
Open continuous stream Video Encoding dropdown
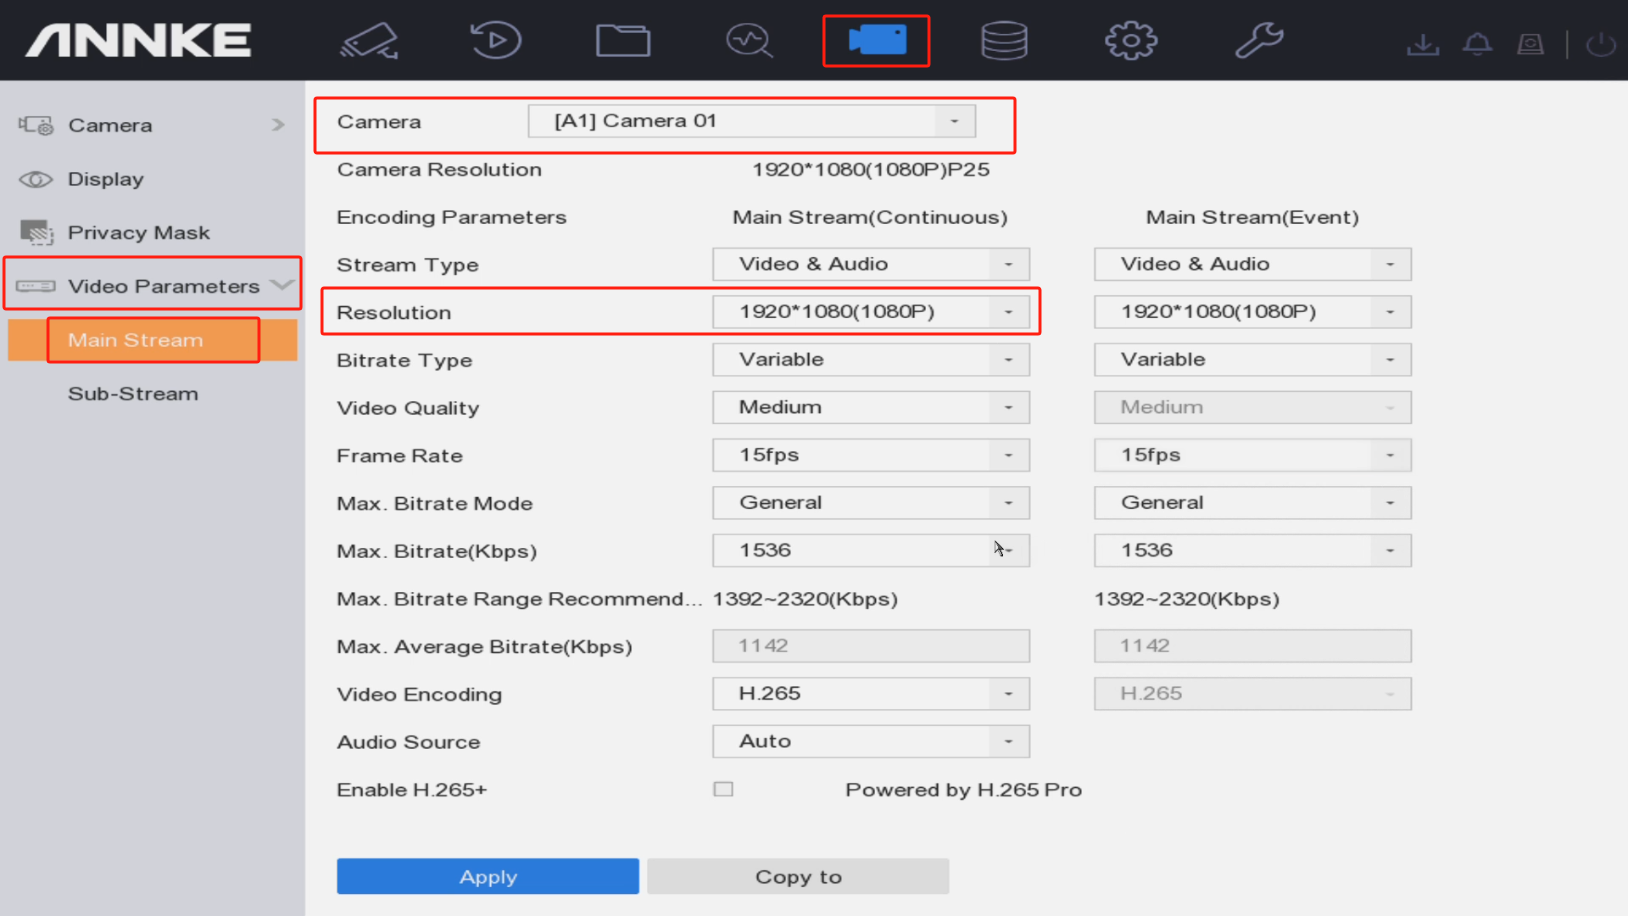pos(870,693)
